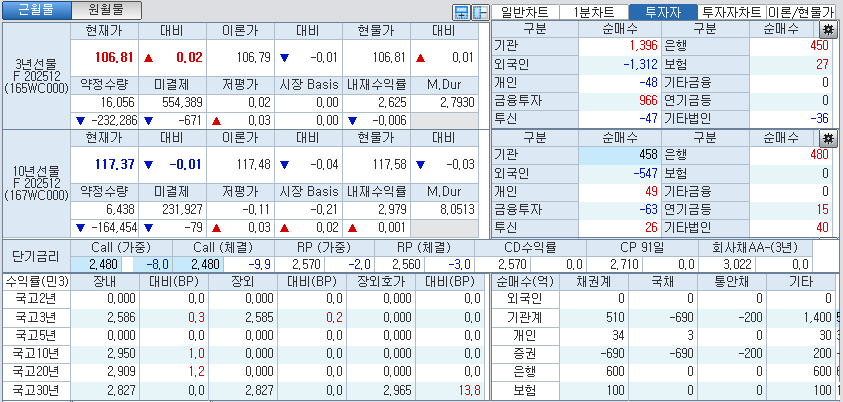This screenshot has height=402, width=843.
Task: Click the 증권 row label in bond table
Action: click(x=527, y=354)
